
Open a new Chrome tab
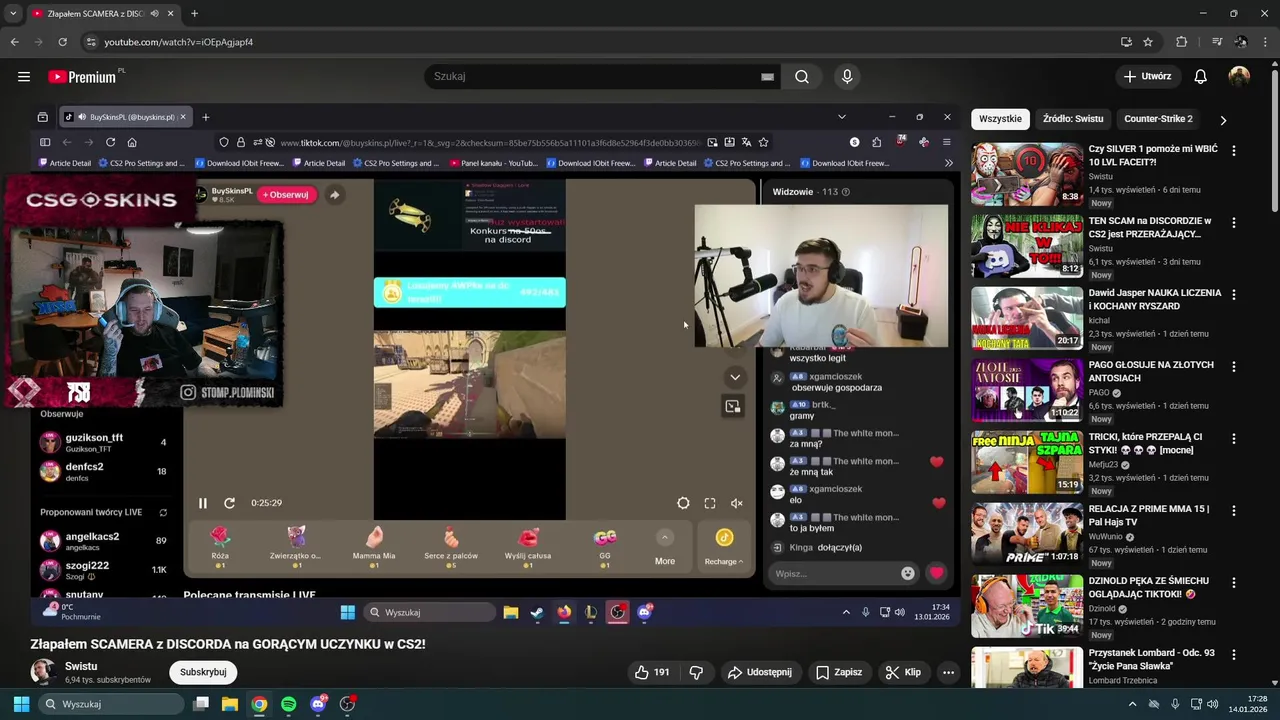(194, 14)
